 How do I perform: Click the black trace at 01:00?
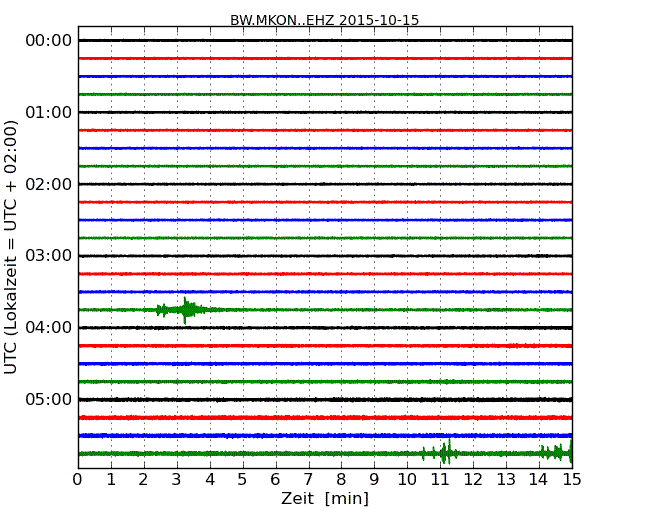coord(325,112)
